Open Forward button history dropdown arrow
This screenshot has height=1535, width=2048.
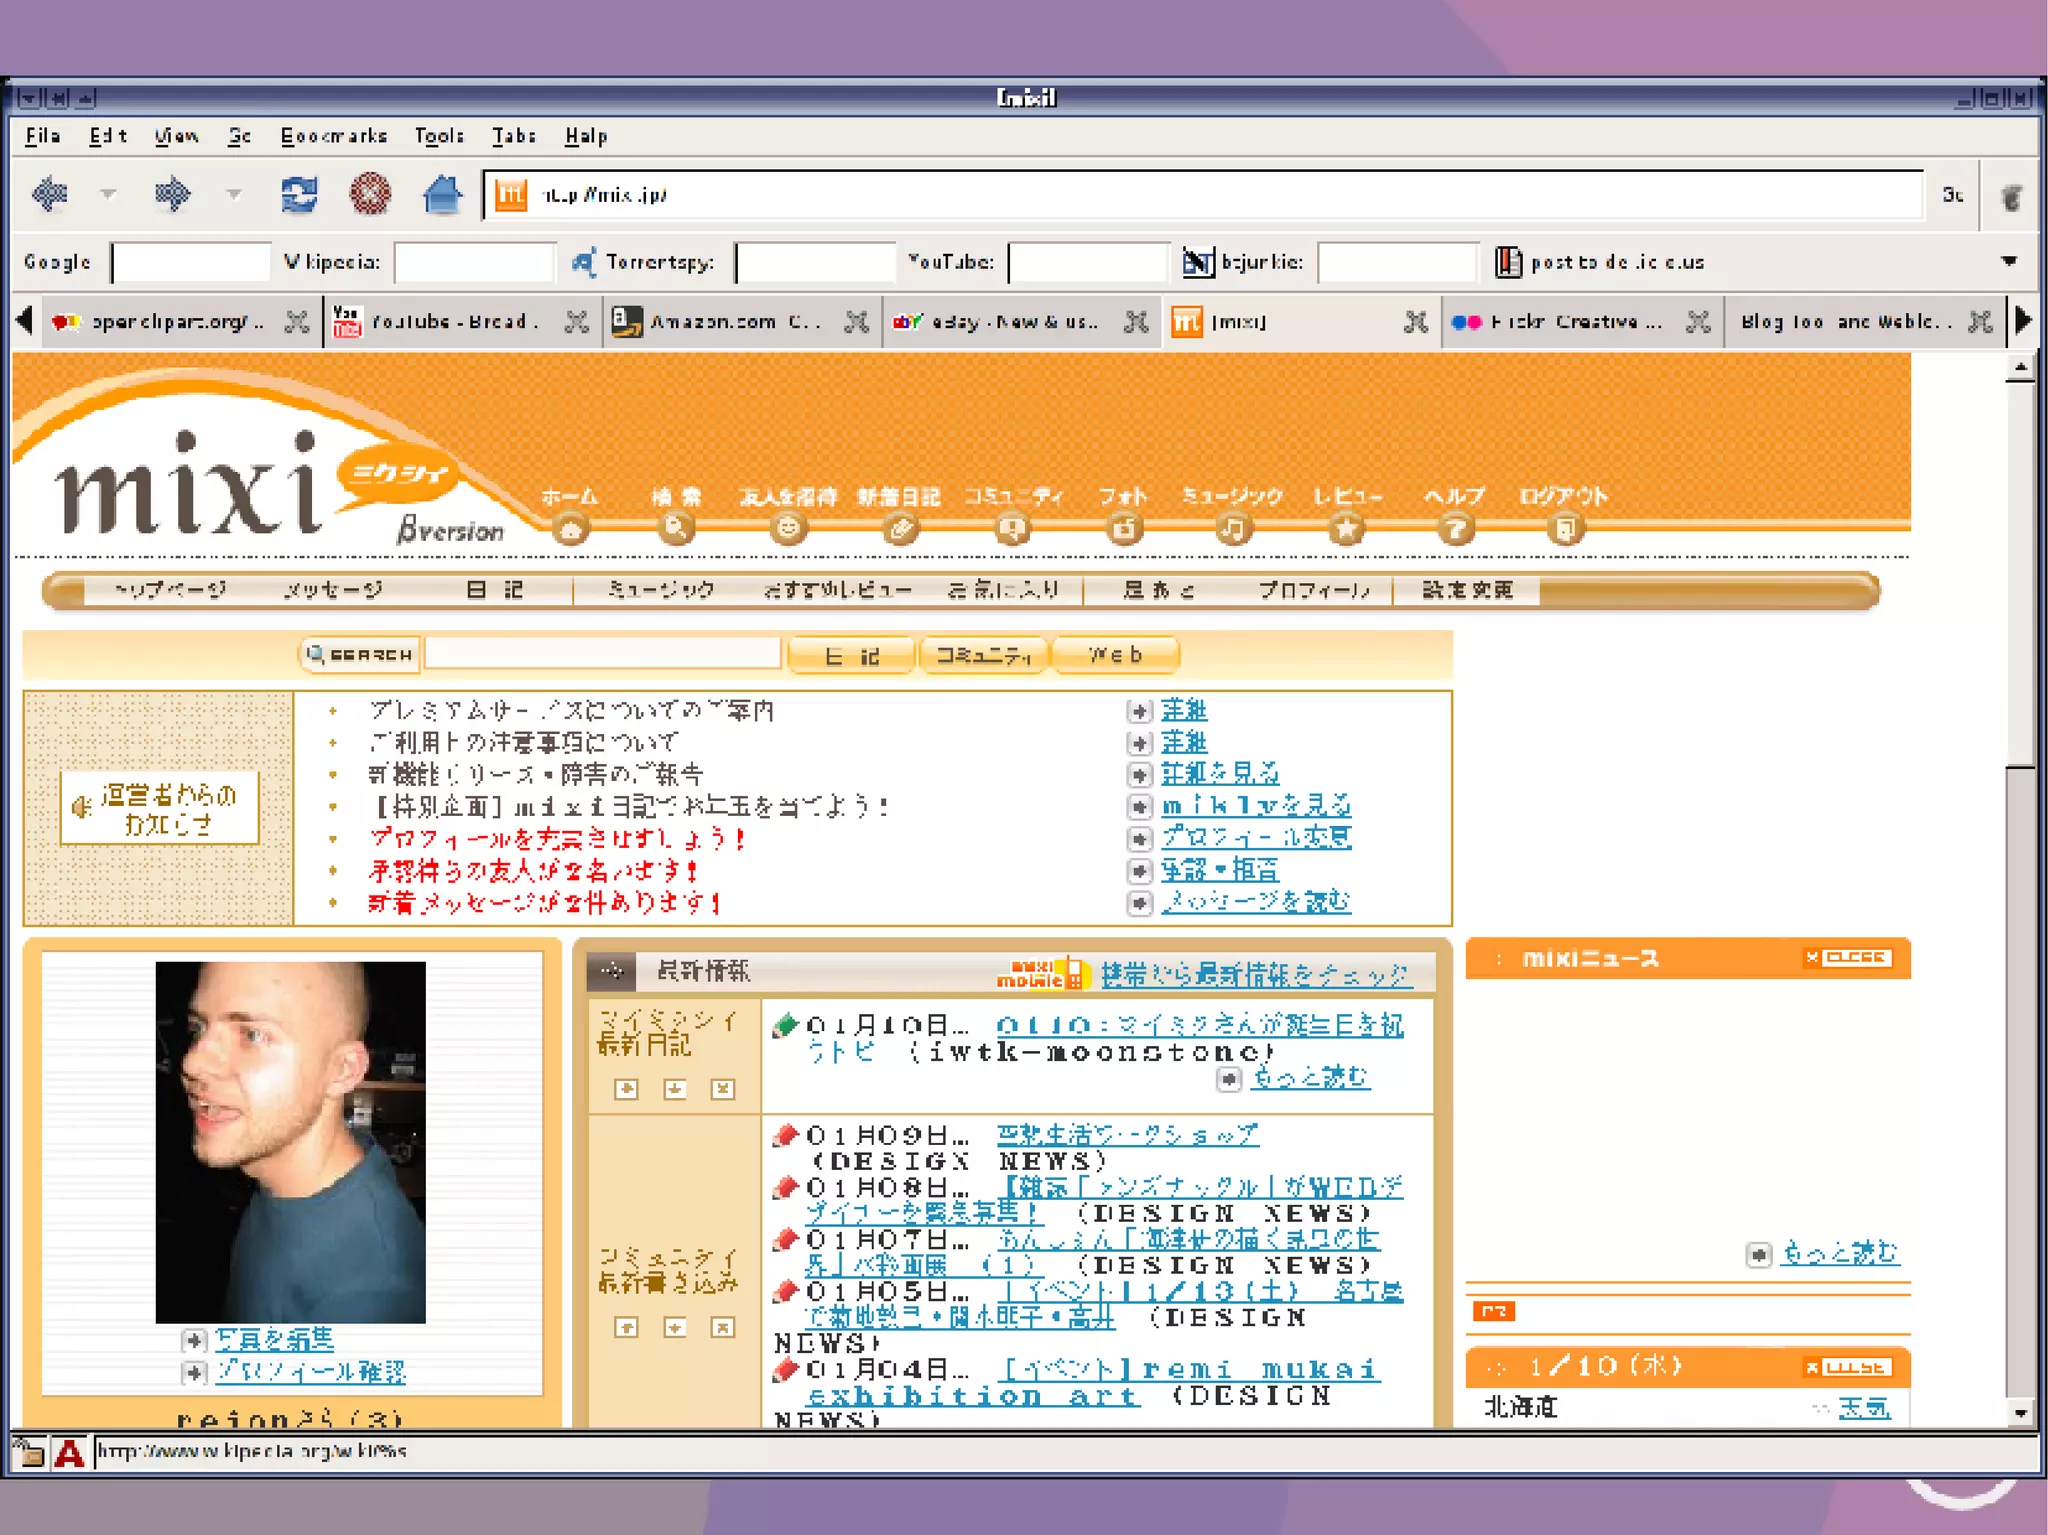(233, 194)
